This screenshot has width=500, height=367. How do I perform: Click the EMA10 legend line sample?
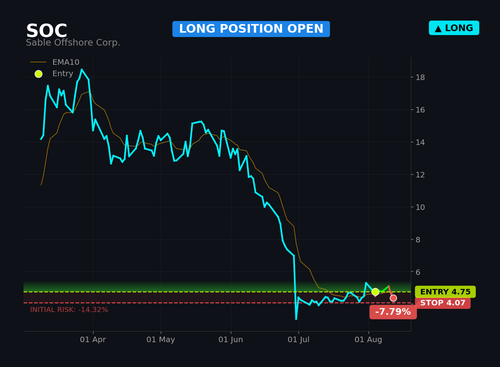pos(38,62)
